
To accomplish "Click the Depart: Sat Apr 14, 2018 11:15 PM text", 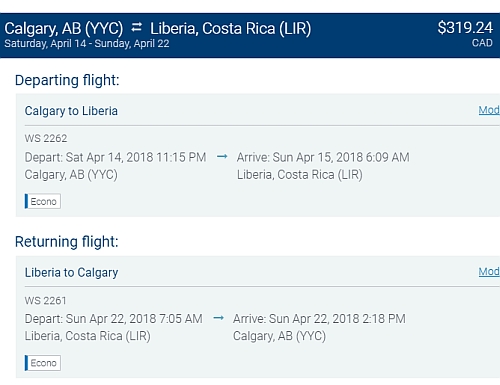I will pyautogui.click(x=115, y=157).
